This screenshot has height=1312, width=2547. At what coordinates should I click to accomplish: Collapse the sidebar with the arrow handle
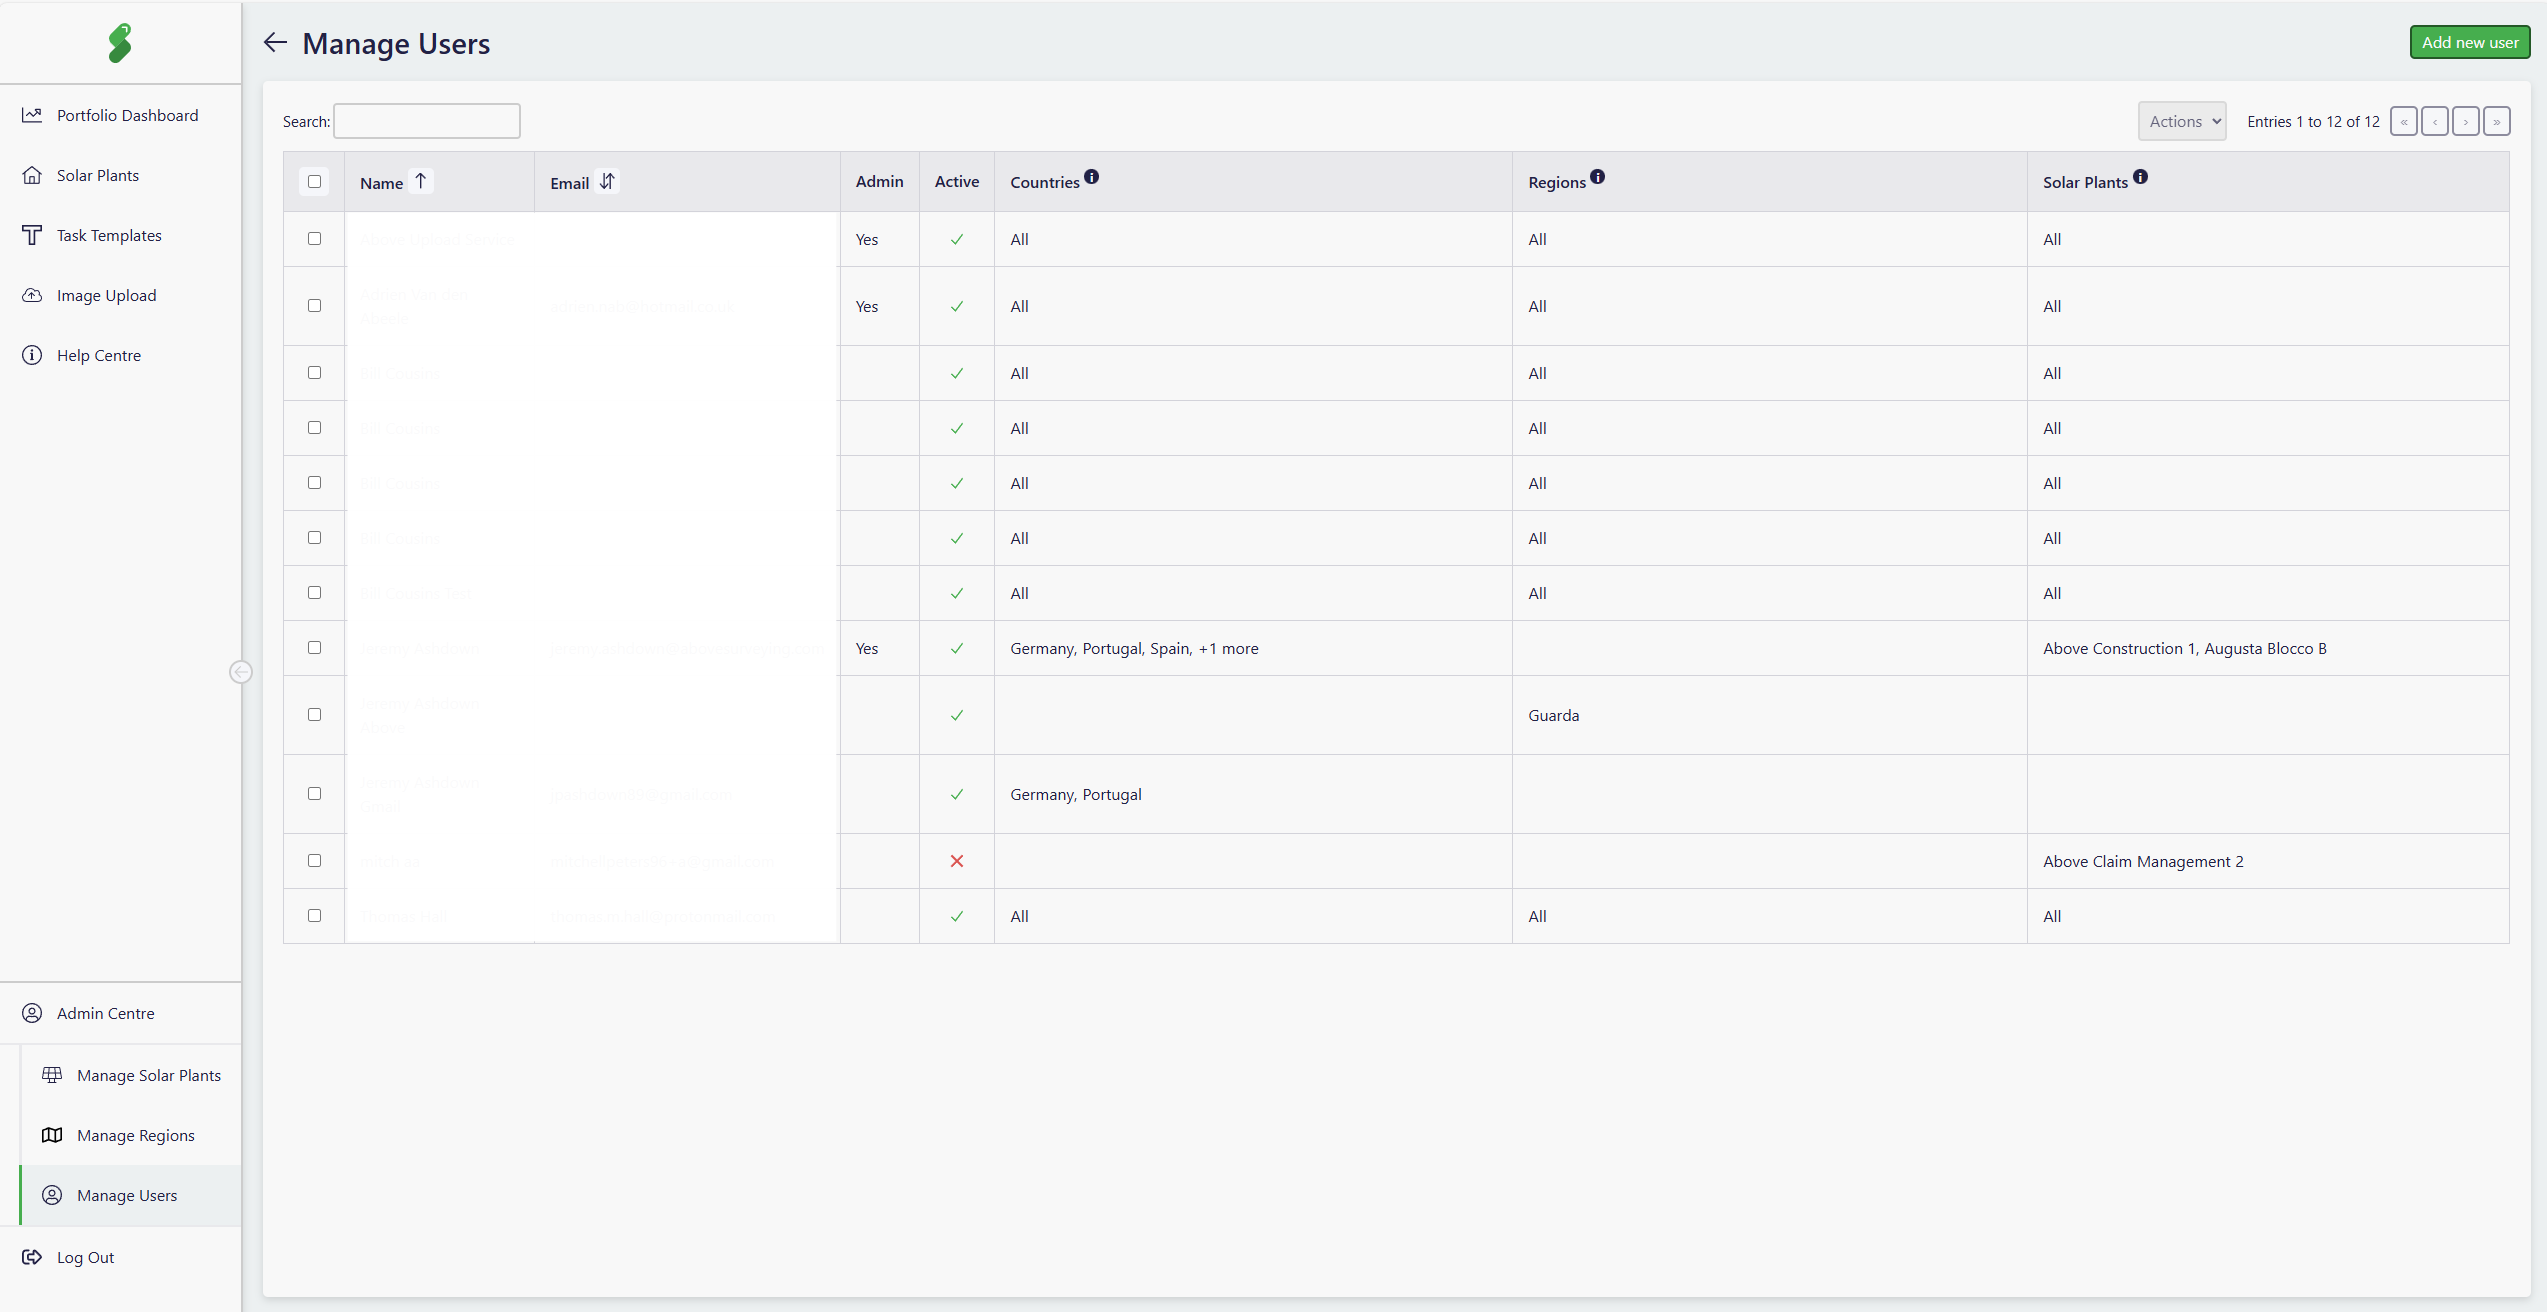[x=241, y=672]
